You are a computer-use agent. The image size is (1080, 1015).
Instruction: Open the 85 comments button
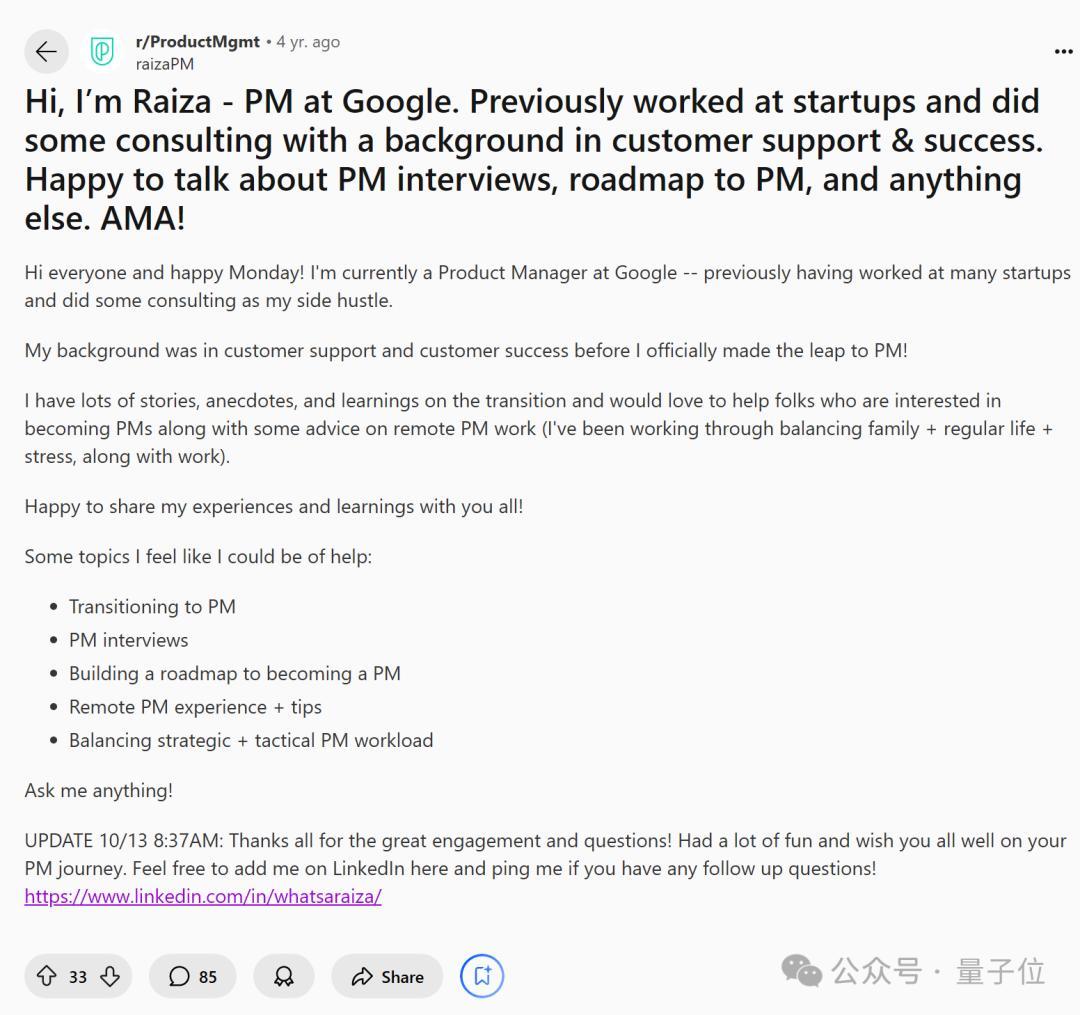click(x=193, y=976)
